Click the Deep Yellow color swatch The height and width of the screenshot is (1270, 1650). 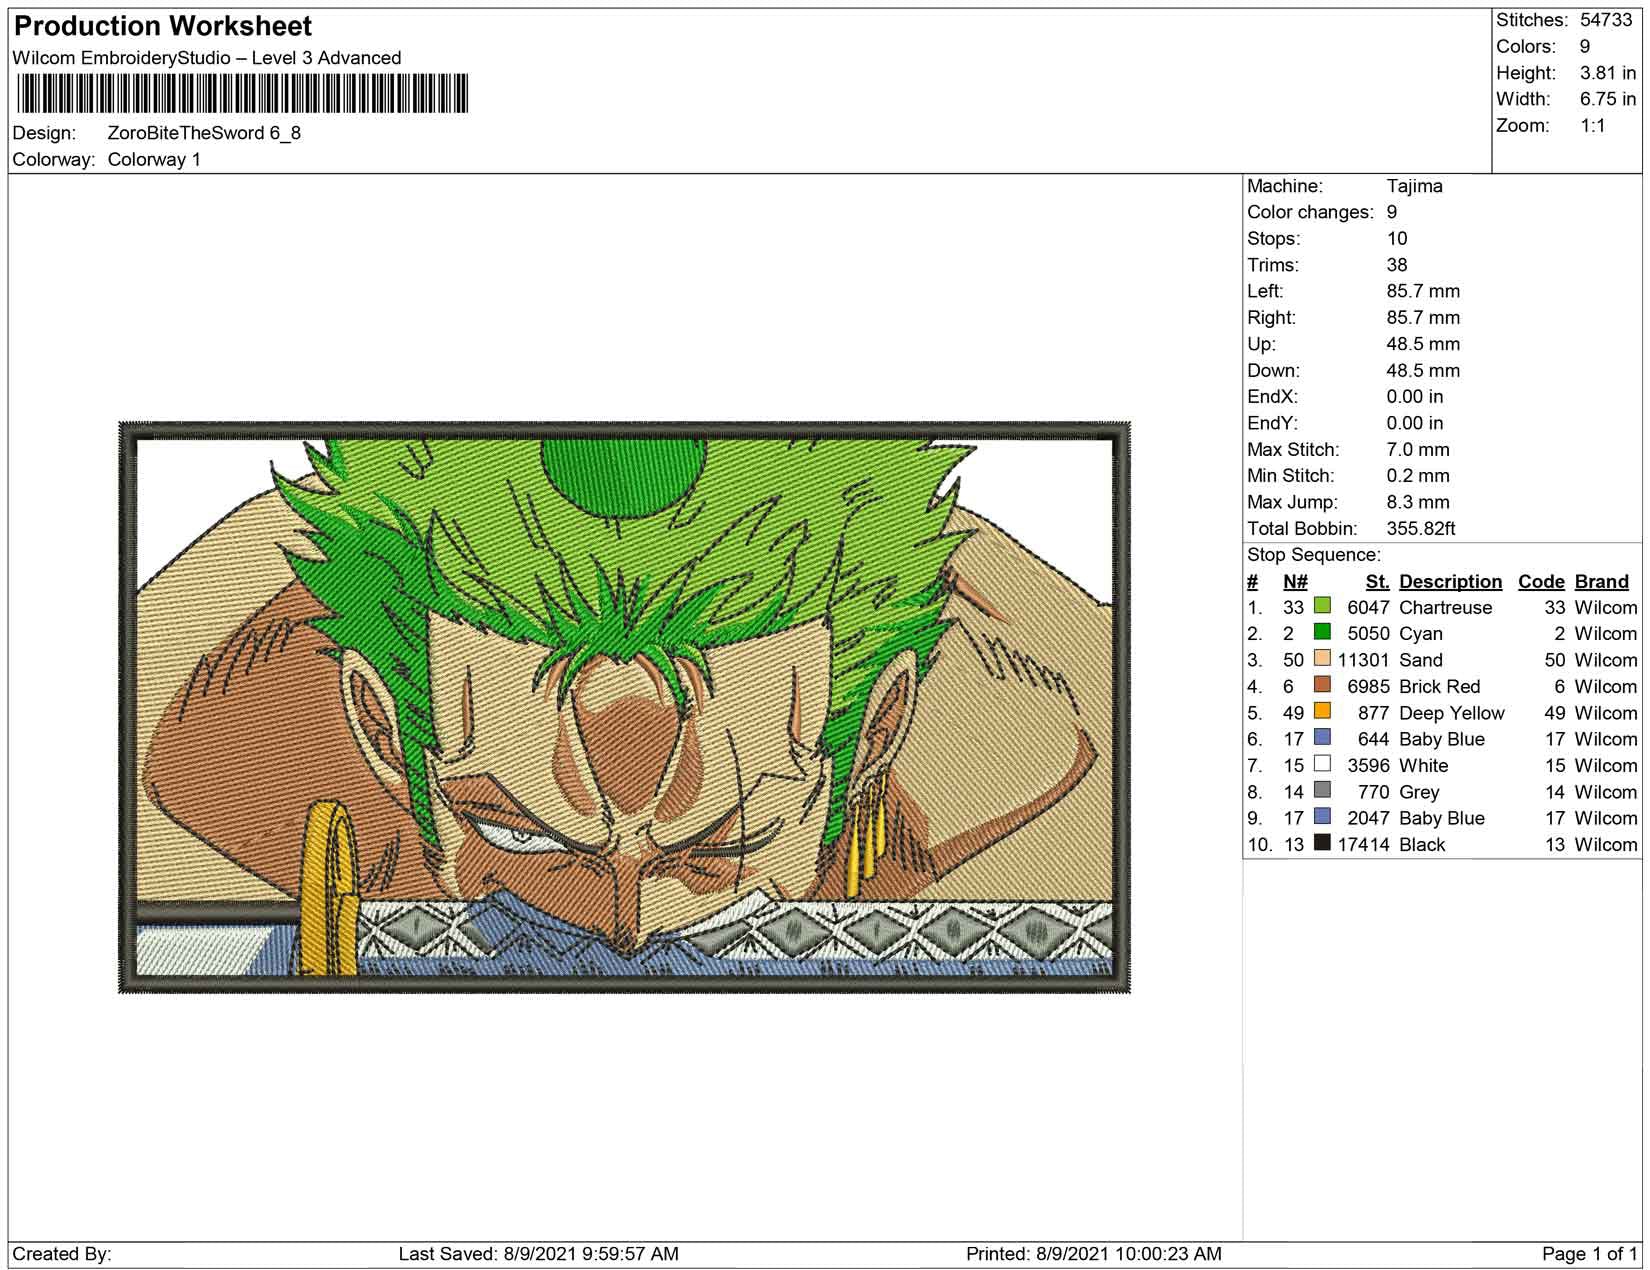[x=1322, y=711]
